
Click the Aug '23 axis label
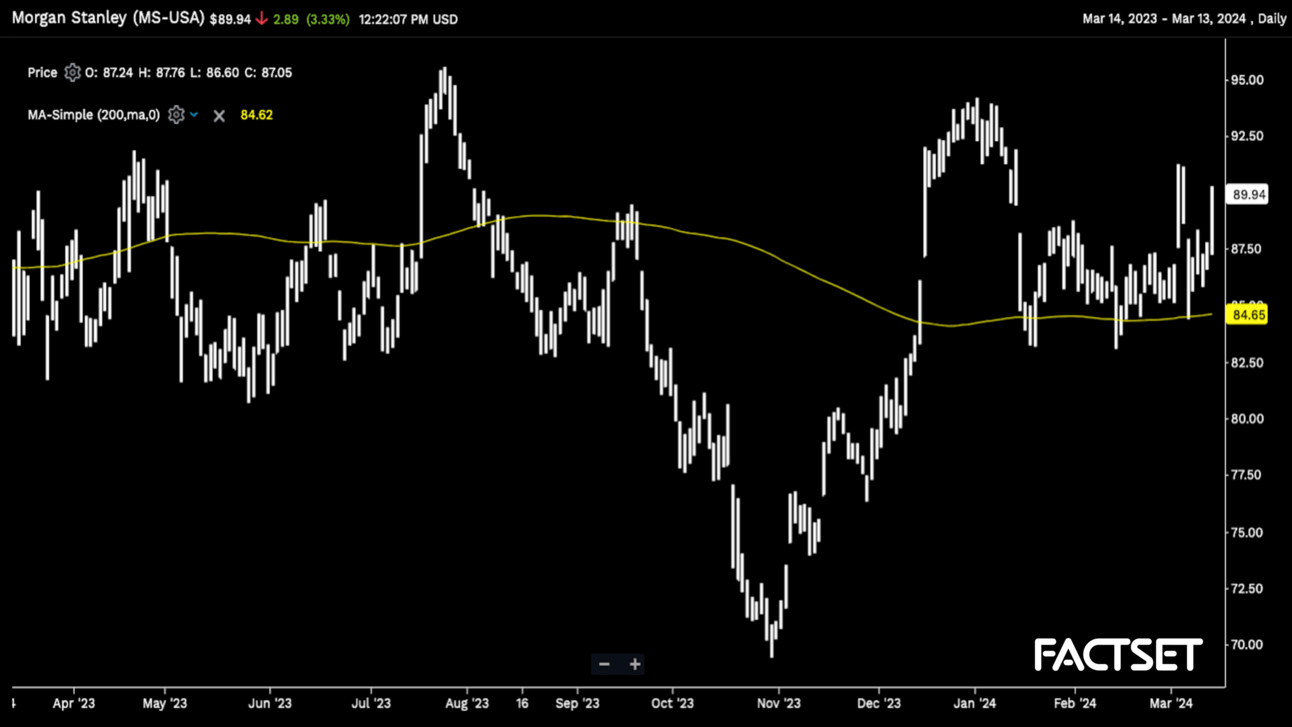pyautogui.click(x=467, y=703)
